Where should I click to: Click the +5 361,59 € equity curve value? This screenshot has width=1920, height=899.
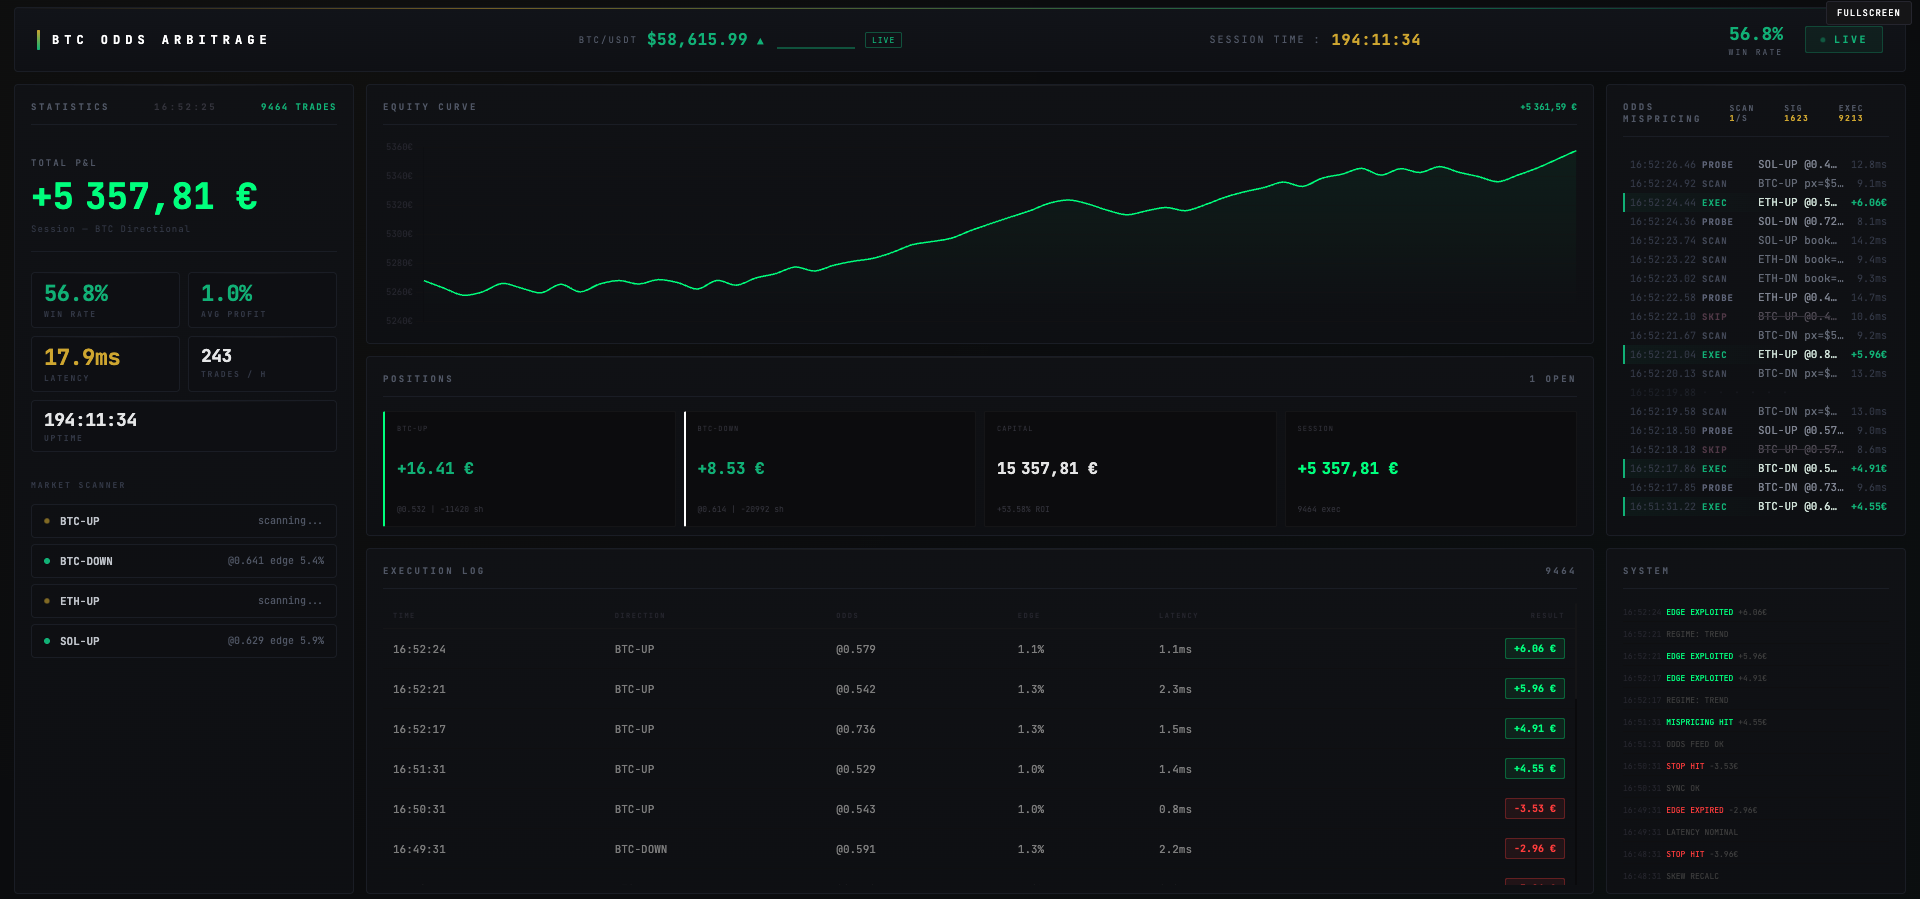1548,107
